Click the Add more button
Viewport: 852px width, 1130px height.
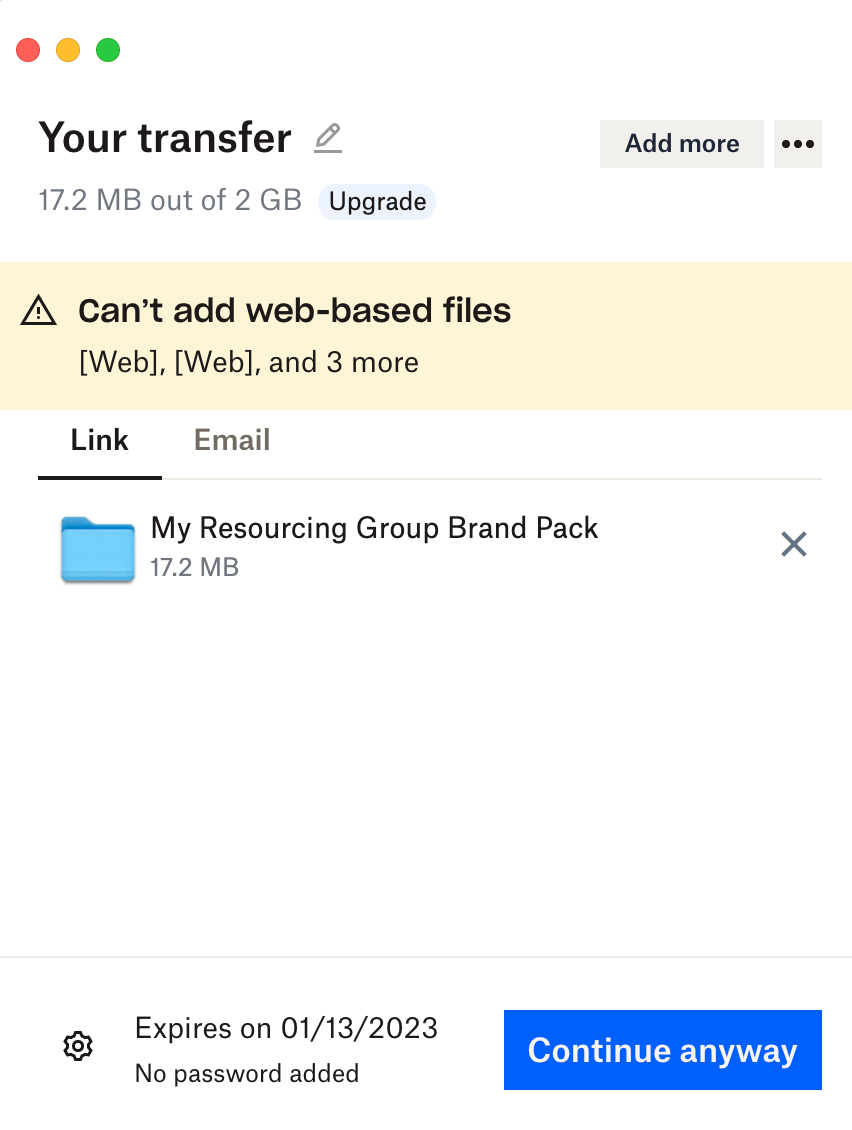pos(681,144)
